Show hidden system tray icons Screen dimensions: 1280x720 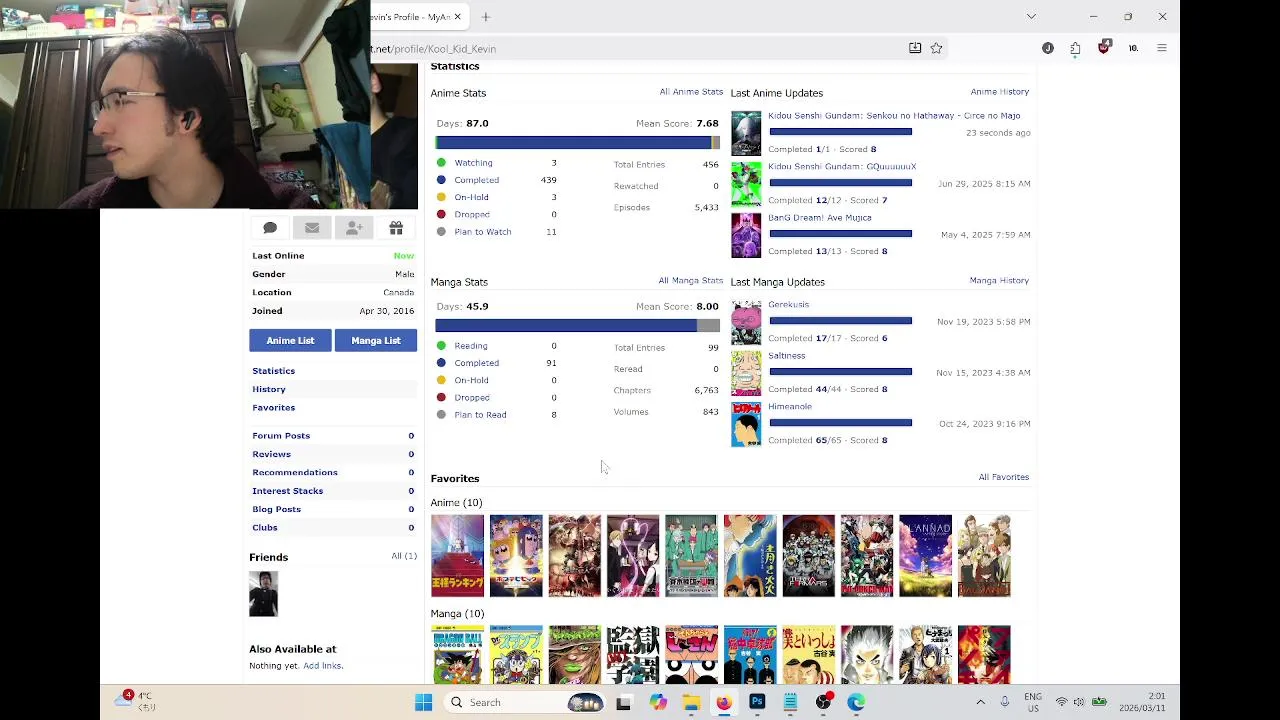coord(980,702)
